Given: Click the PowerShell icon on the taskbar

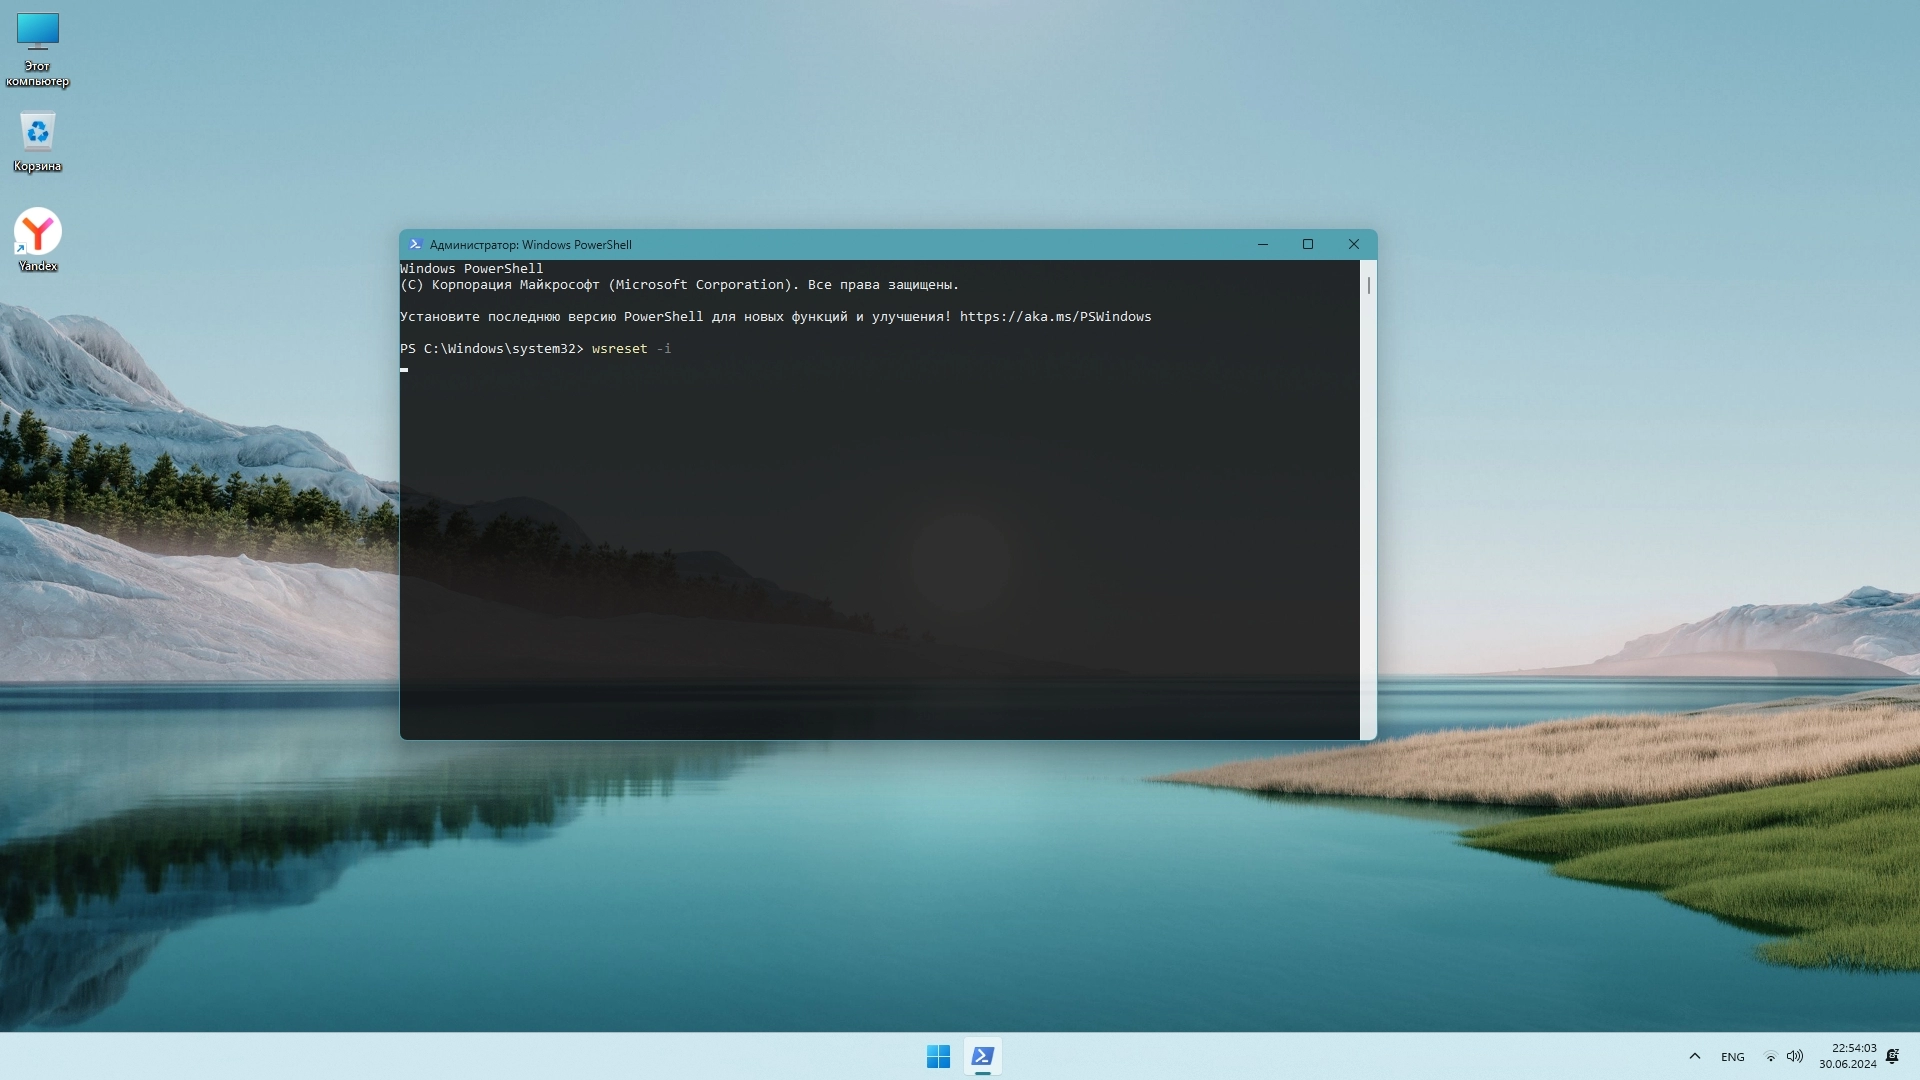Looking at the screenshot, I should click(x=983, y=1056).
